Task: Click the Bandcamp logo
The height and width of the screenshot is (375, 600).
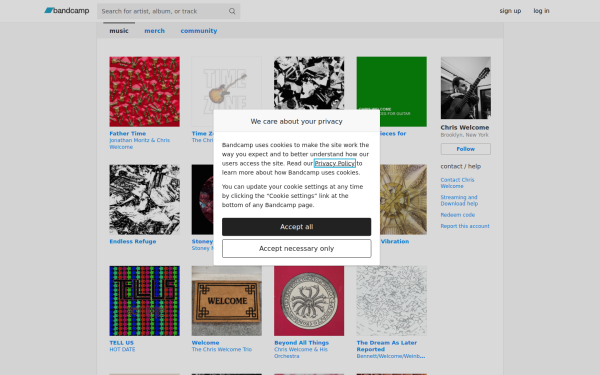Action: [x=67, y=11]
